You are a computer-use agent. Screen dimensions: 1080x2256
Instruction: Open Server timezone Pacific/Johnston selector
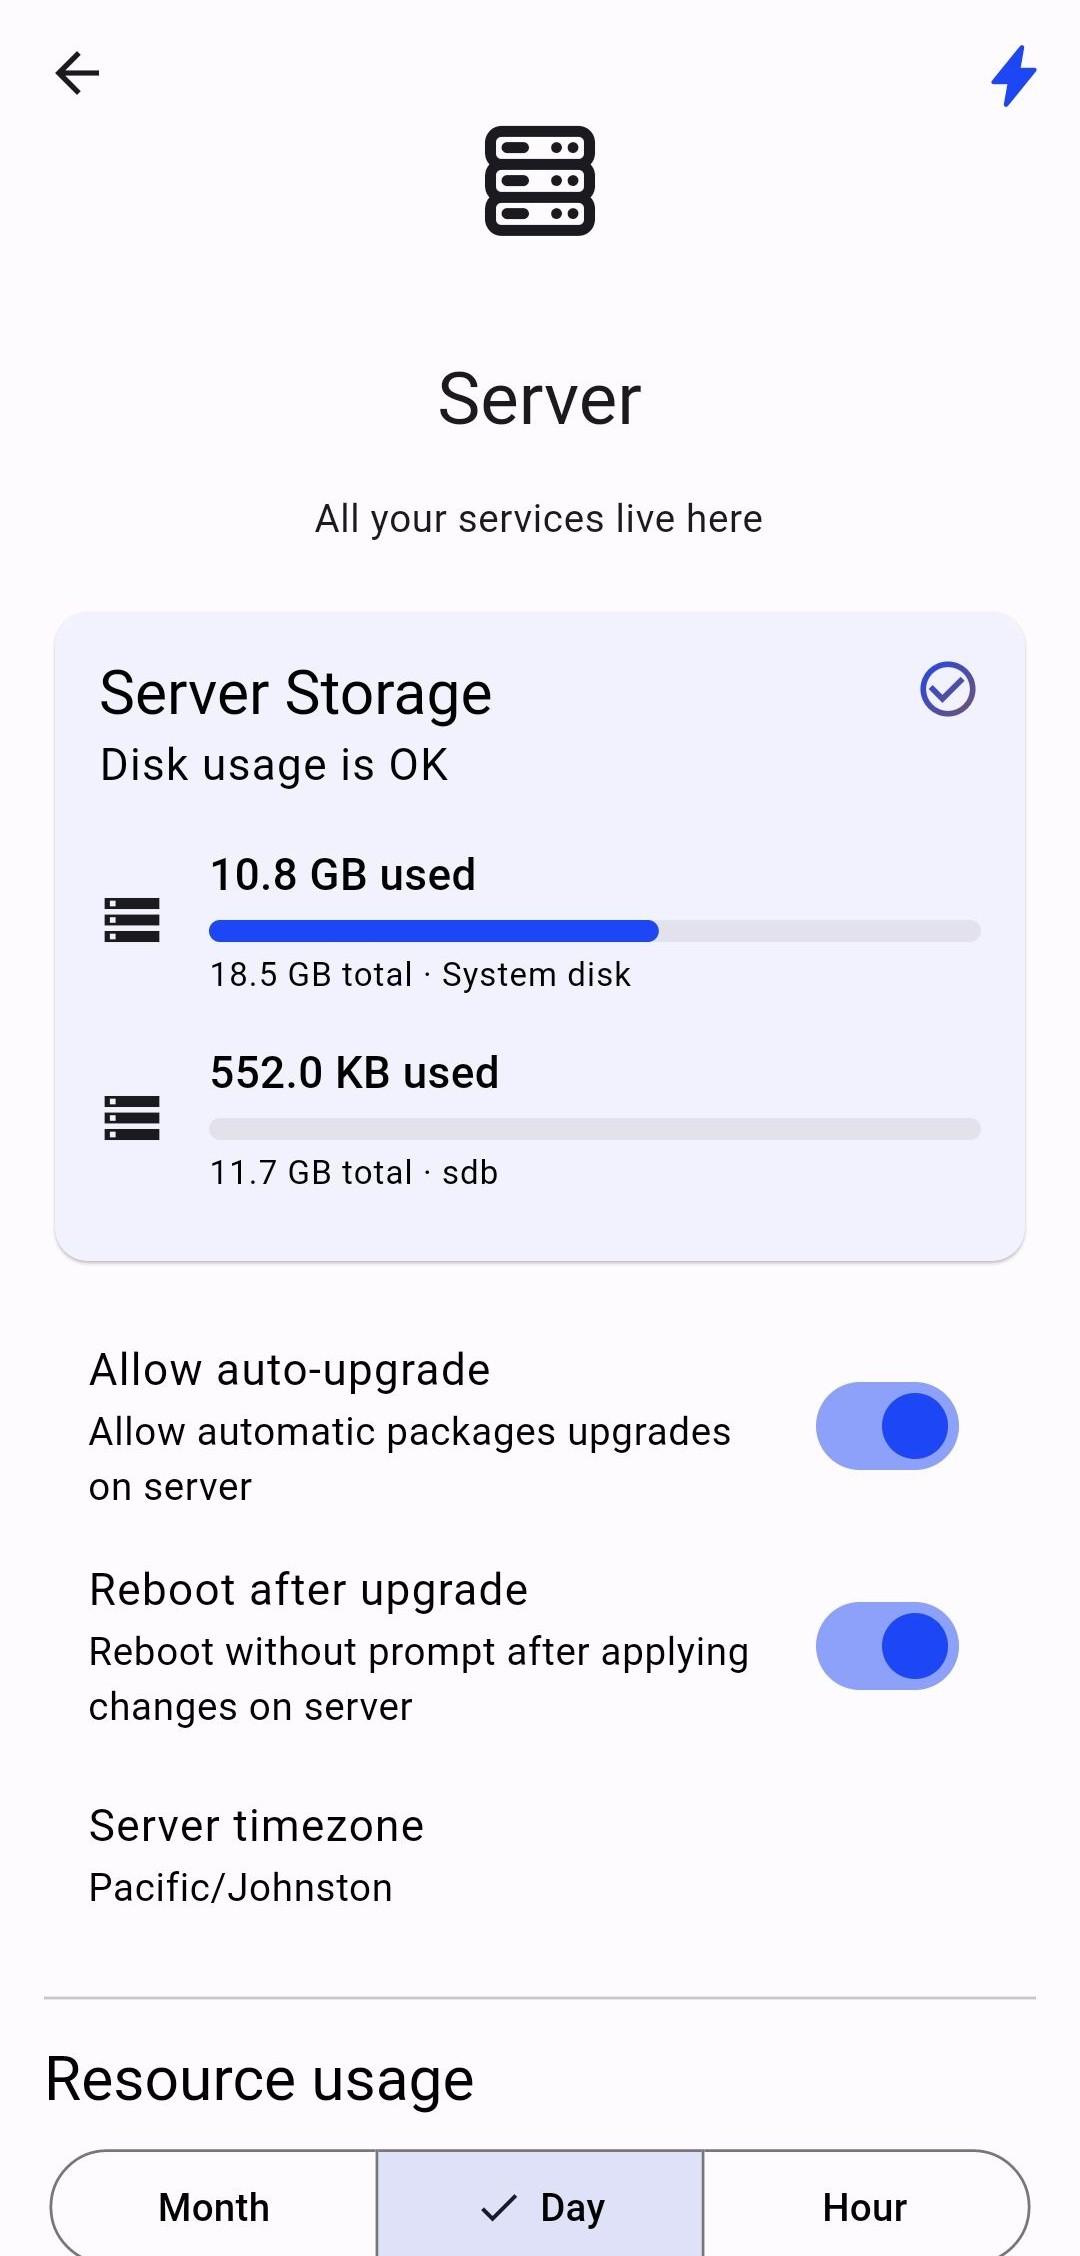[x=256, y=1856]
